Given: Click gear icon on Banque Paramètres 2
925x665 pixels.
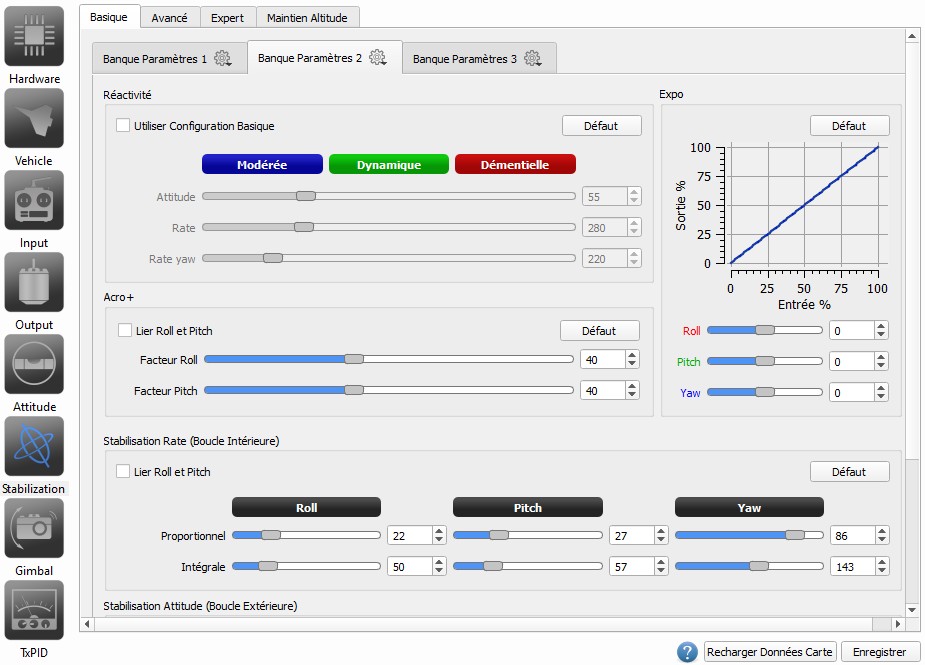Looking at the screenshot, I should pyautogui.click(x=378, y=58).
